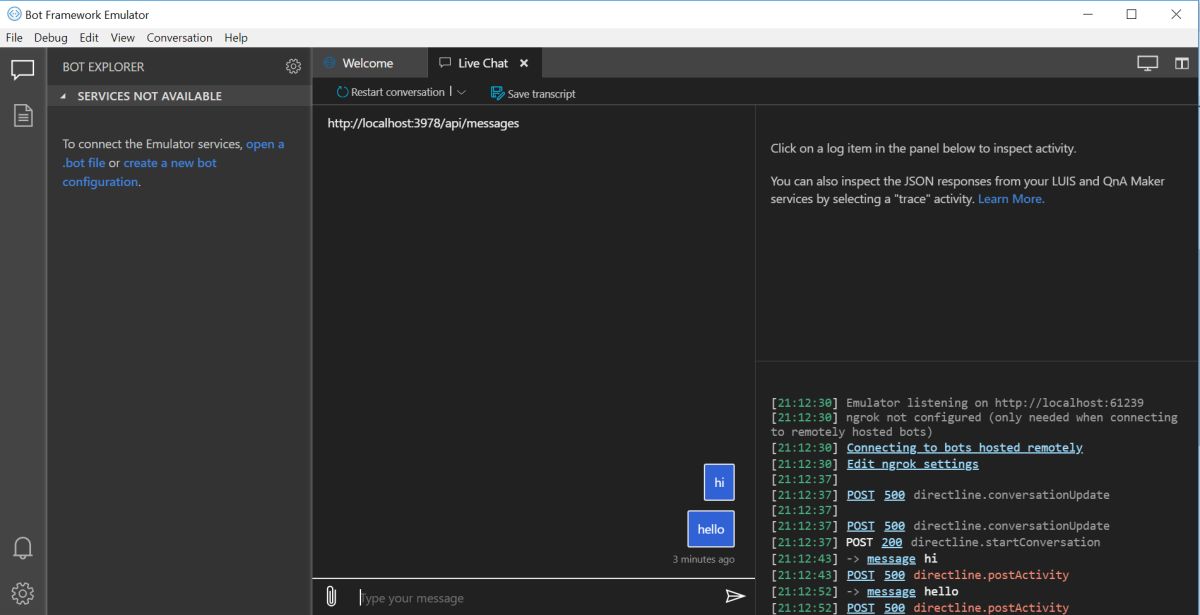Screen dimensions: 1200x615
Task: Show notifications with the bell icon
Action: (22, 548)
